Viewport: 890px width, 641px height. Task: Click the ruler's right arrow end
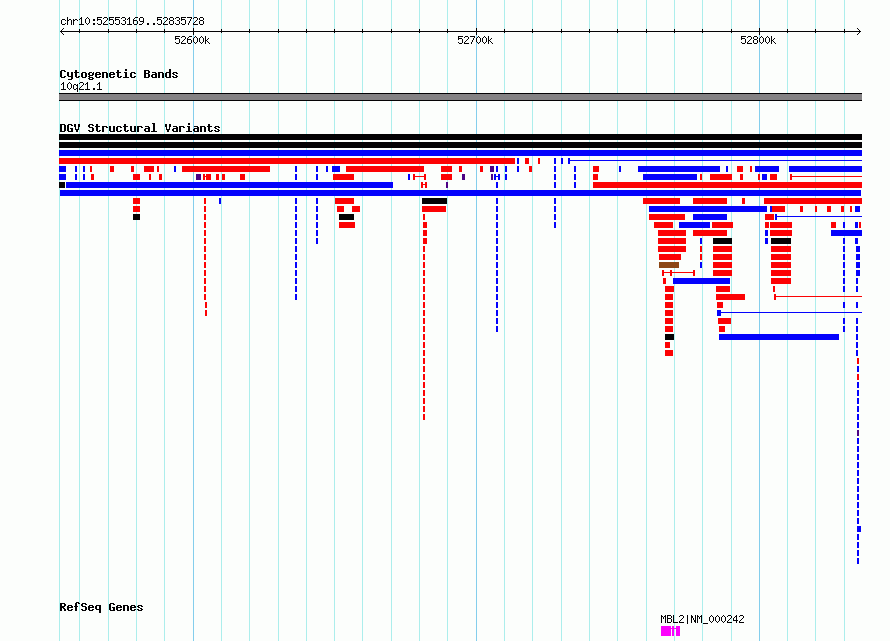pos(859,32)
